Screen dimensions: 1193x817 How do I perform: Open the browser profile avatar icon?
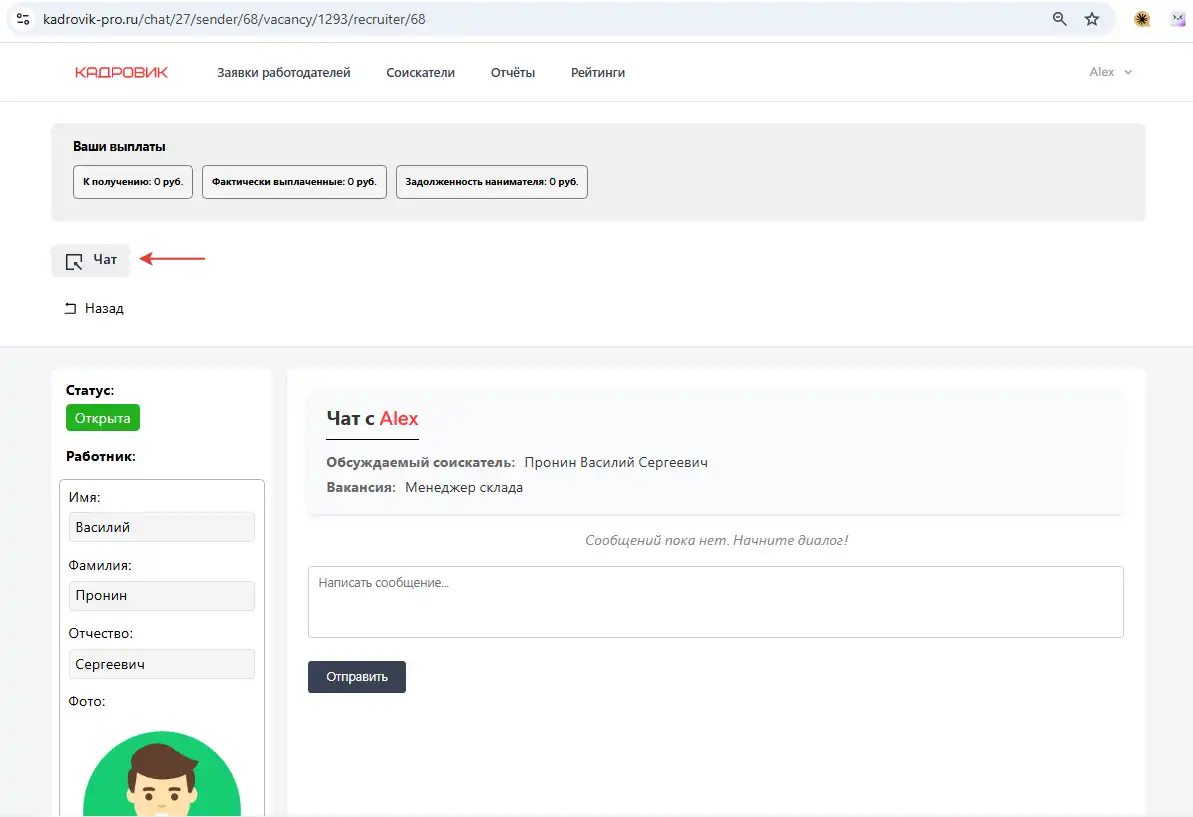[x=1179, y=19]
